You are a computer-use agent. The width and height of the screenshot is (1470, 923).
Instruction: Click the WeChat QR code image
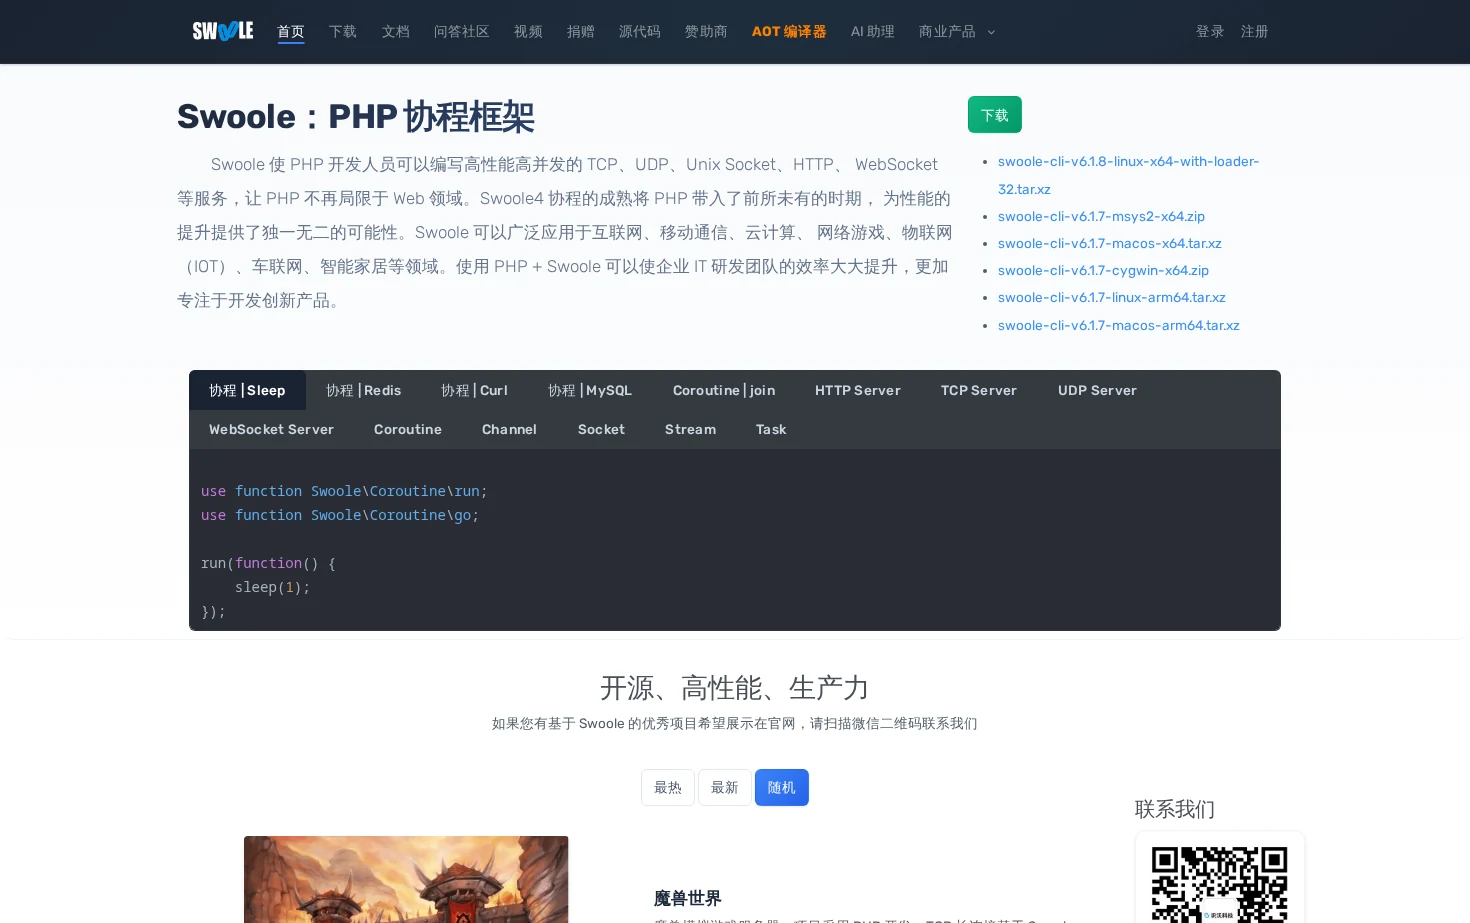pos(1220,884)
